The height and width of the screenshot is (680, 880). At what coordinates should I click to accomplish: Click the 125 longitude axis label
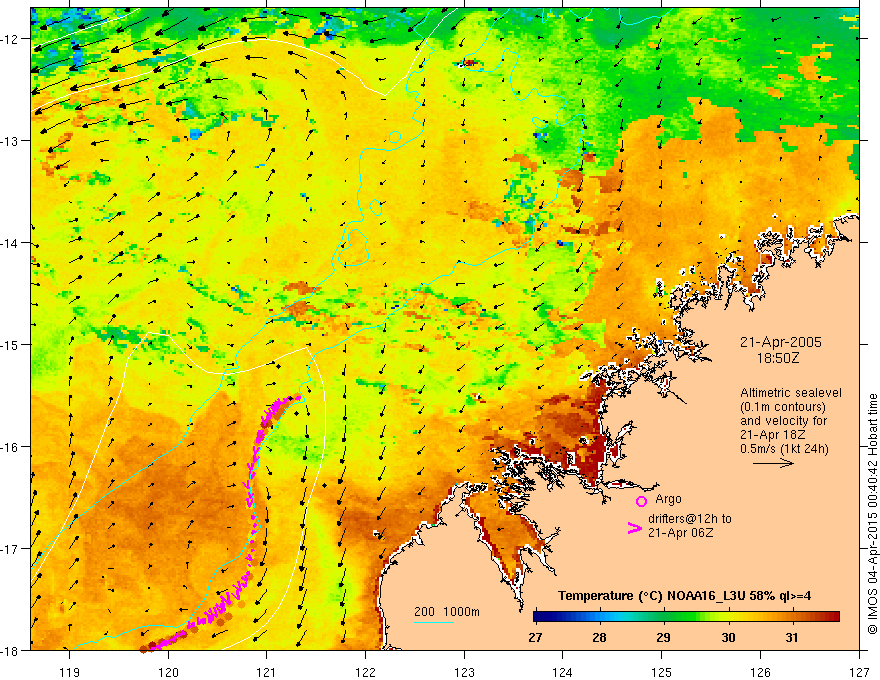coord(662,672)
